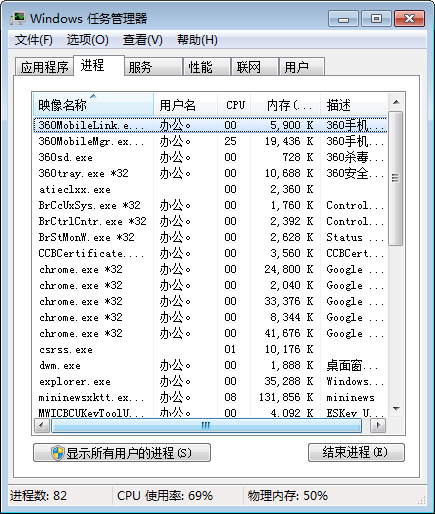Screen dimensions: 435x514
Task: Open the 帮助(H) menu
Action: [x=197, y=40]
